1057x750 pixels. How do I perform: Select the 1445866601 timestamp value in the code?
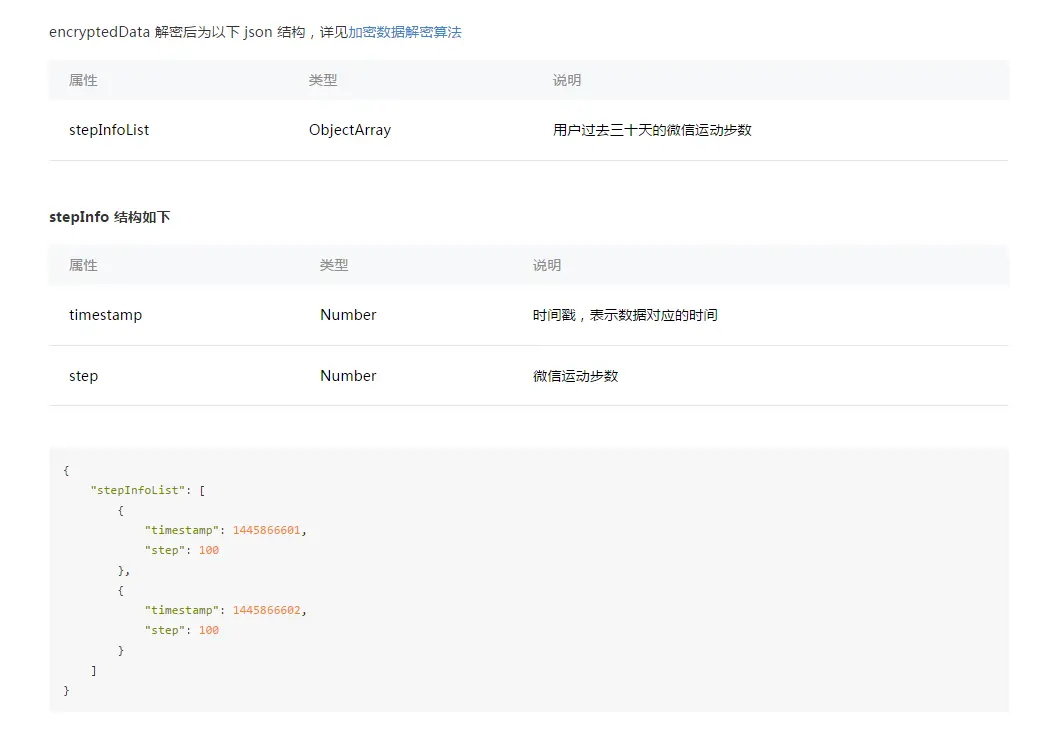point(267,530)
